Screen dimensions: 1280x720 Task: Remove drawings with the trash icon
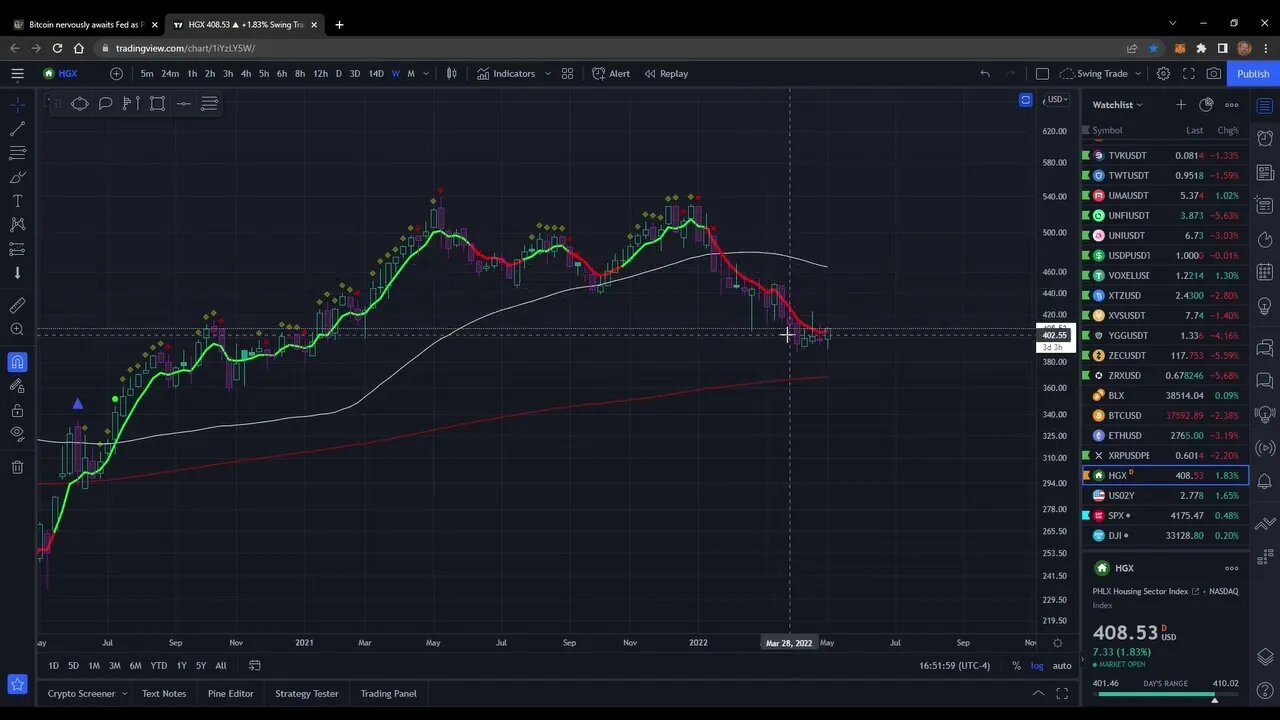coord(17,467)
